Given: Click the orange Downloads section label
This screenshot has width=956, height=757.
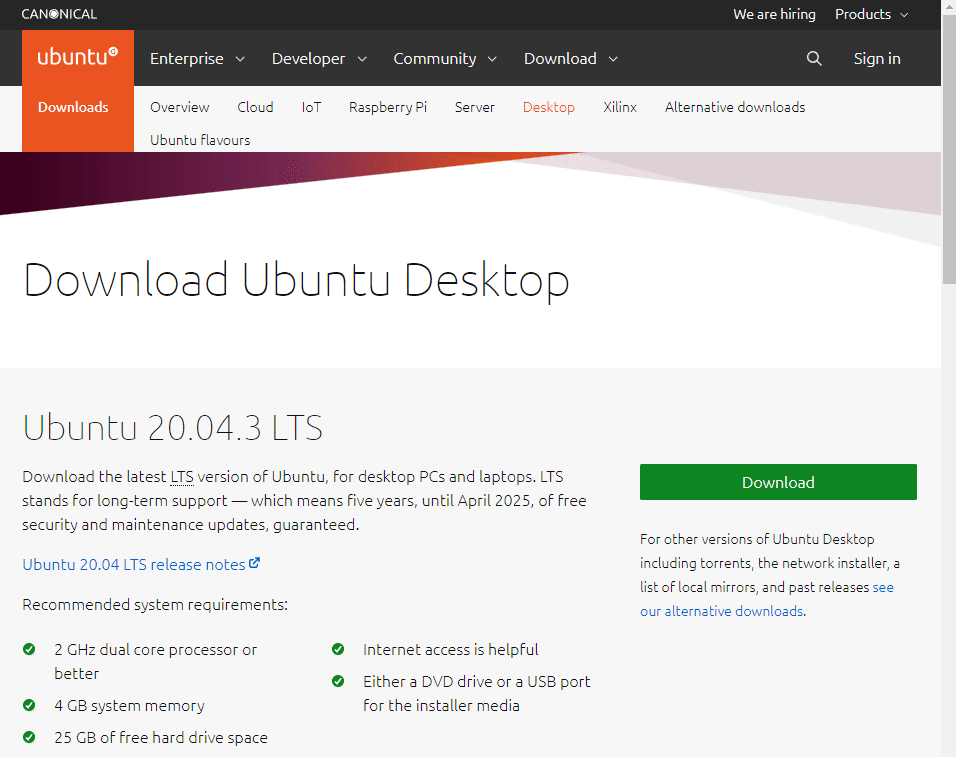Looking at the screenshot, I should (x=73, y=107).
